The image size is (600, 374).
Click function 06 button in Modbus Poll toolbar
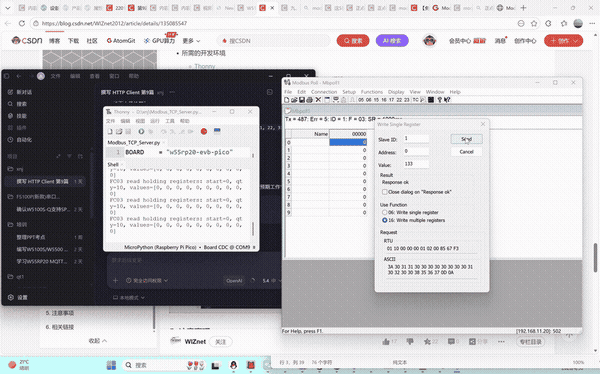[x=368, y=100]
